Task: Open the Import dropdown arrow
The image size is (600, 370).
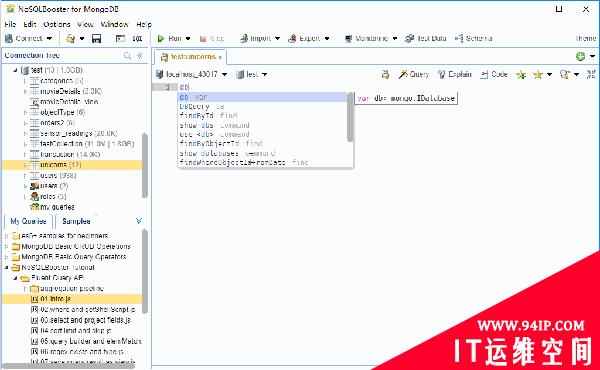Action: [277, 39]
